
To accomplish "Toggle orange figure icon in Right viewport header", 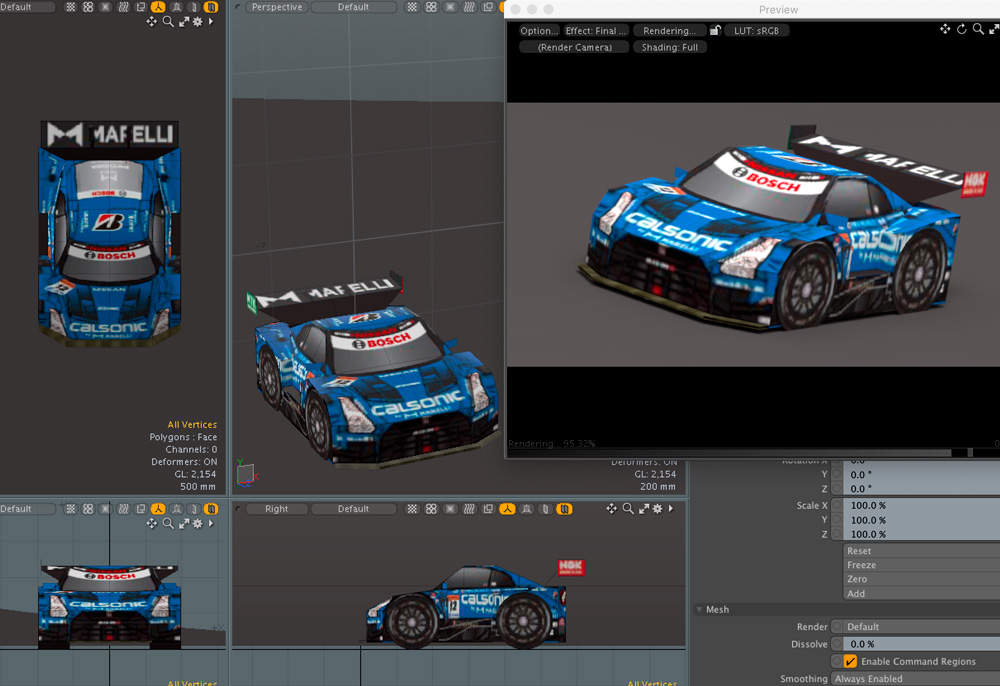I will [x=507, y=509].
